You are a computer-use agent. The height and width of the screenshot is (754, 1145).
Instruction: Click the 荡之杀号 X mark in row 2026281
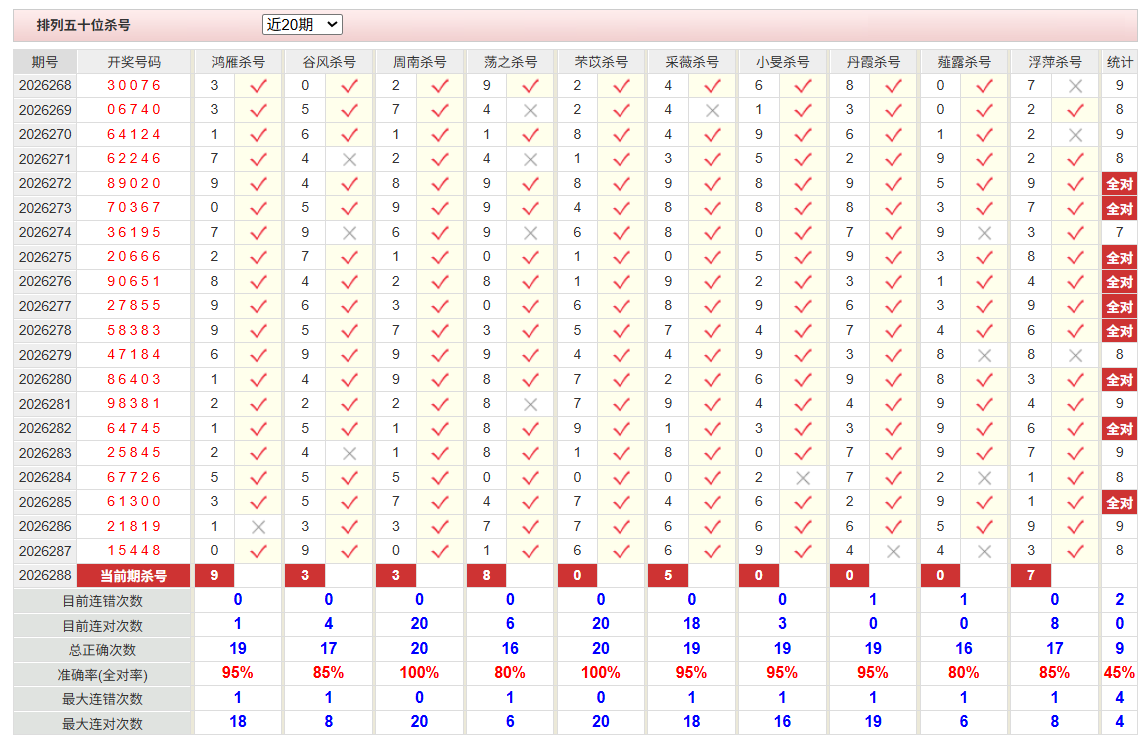click(531, 404)
